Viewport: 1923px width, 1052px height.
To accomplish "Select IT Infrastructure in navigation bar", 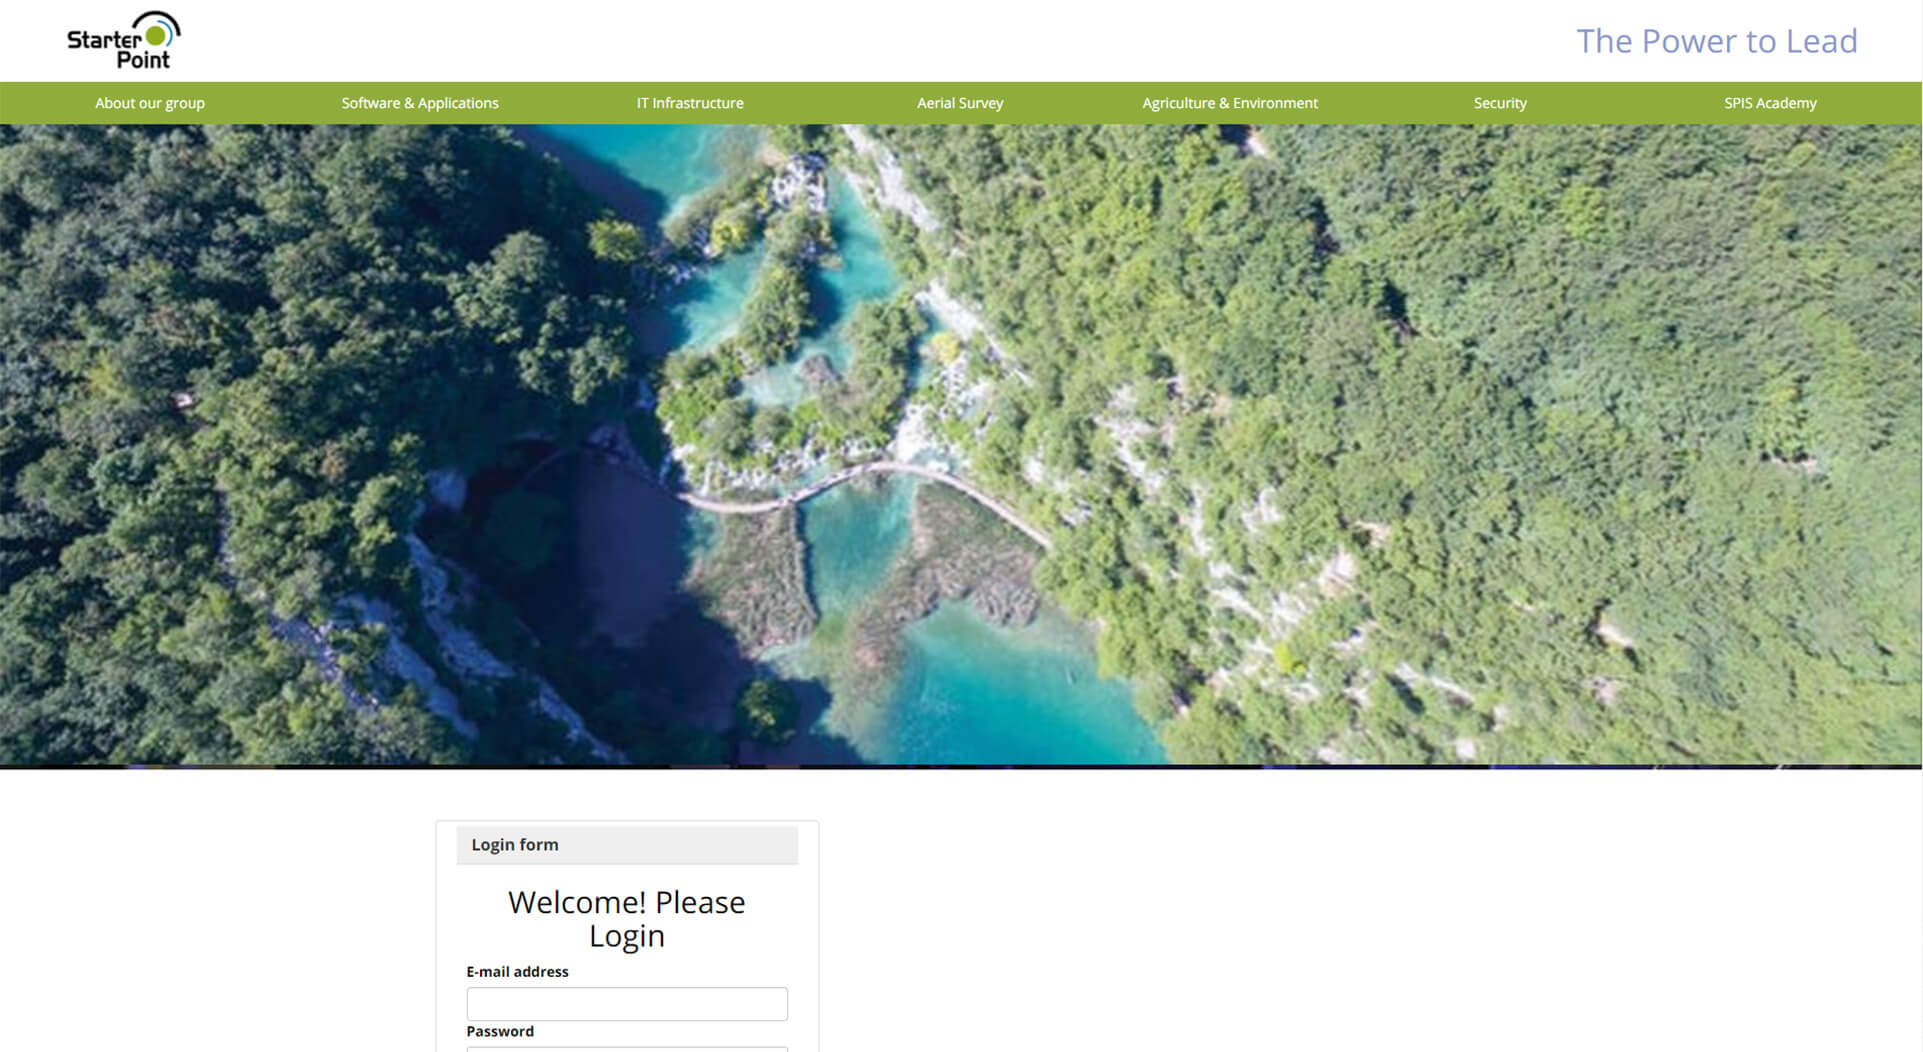I will pyautogui.click(x=690, y=103).
